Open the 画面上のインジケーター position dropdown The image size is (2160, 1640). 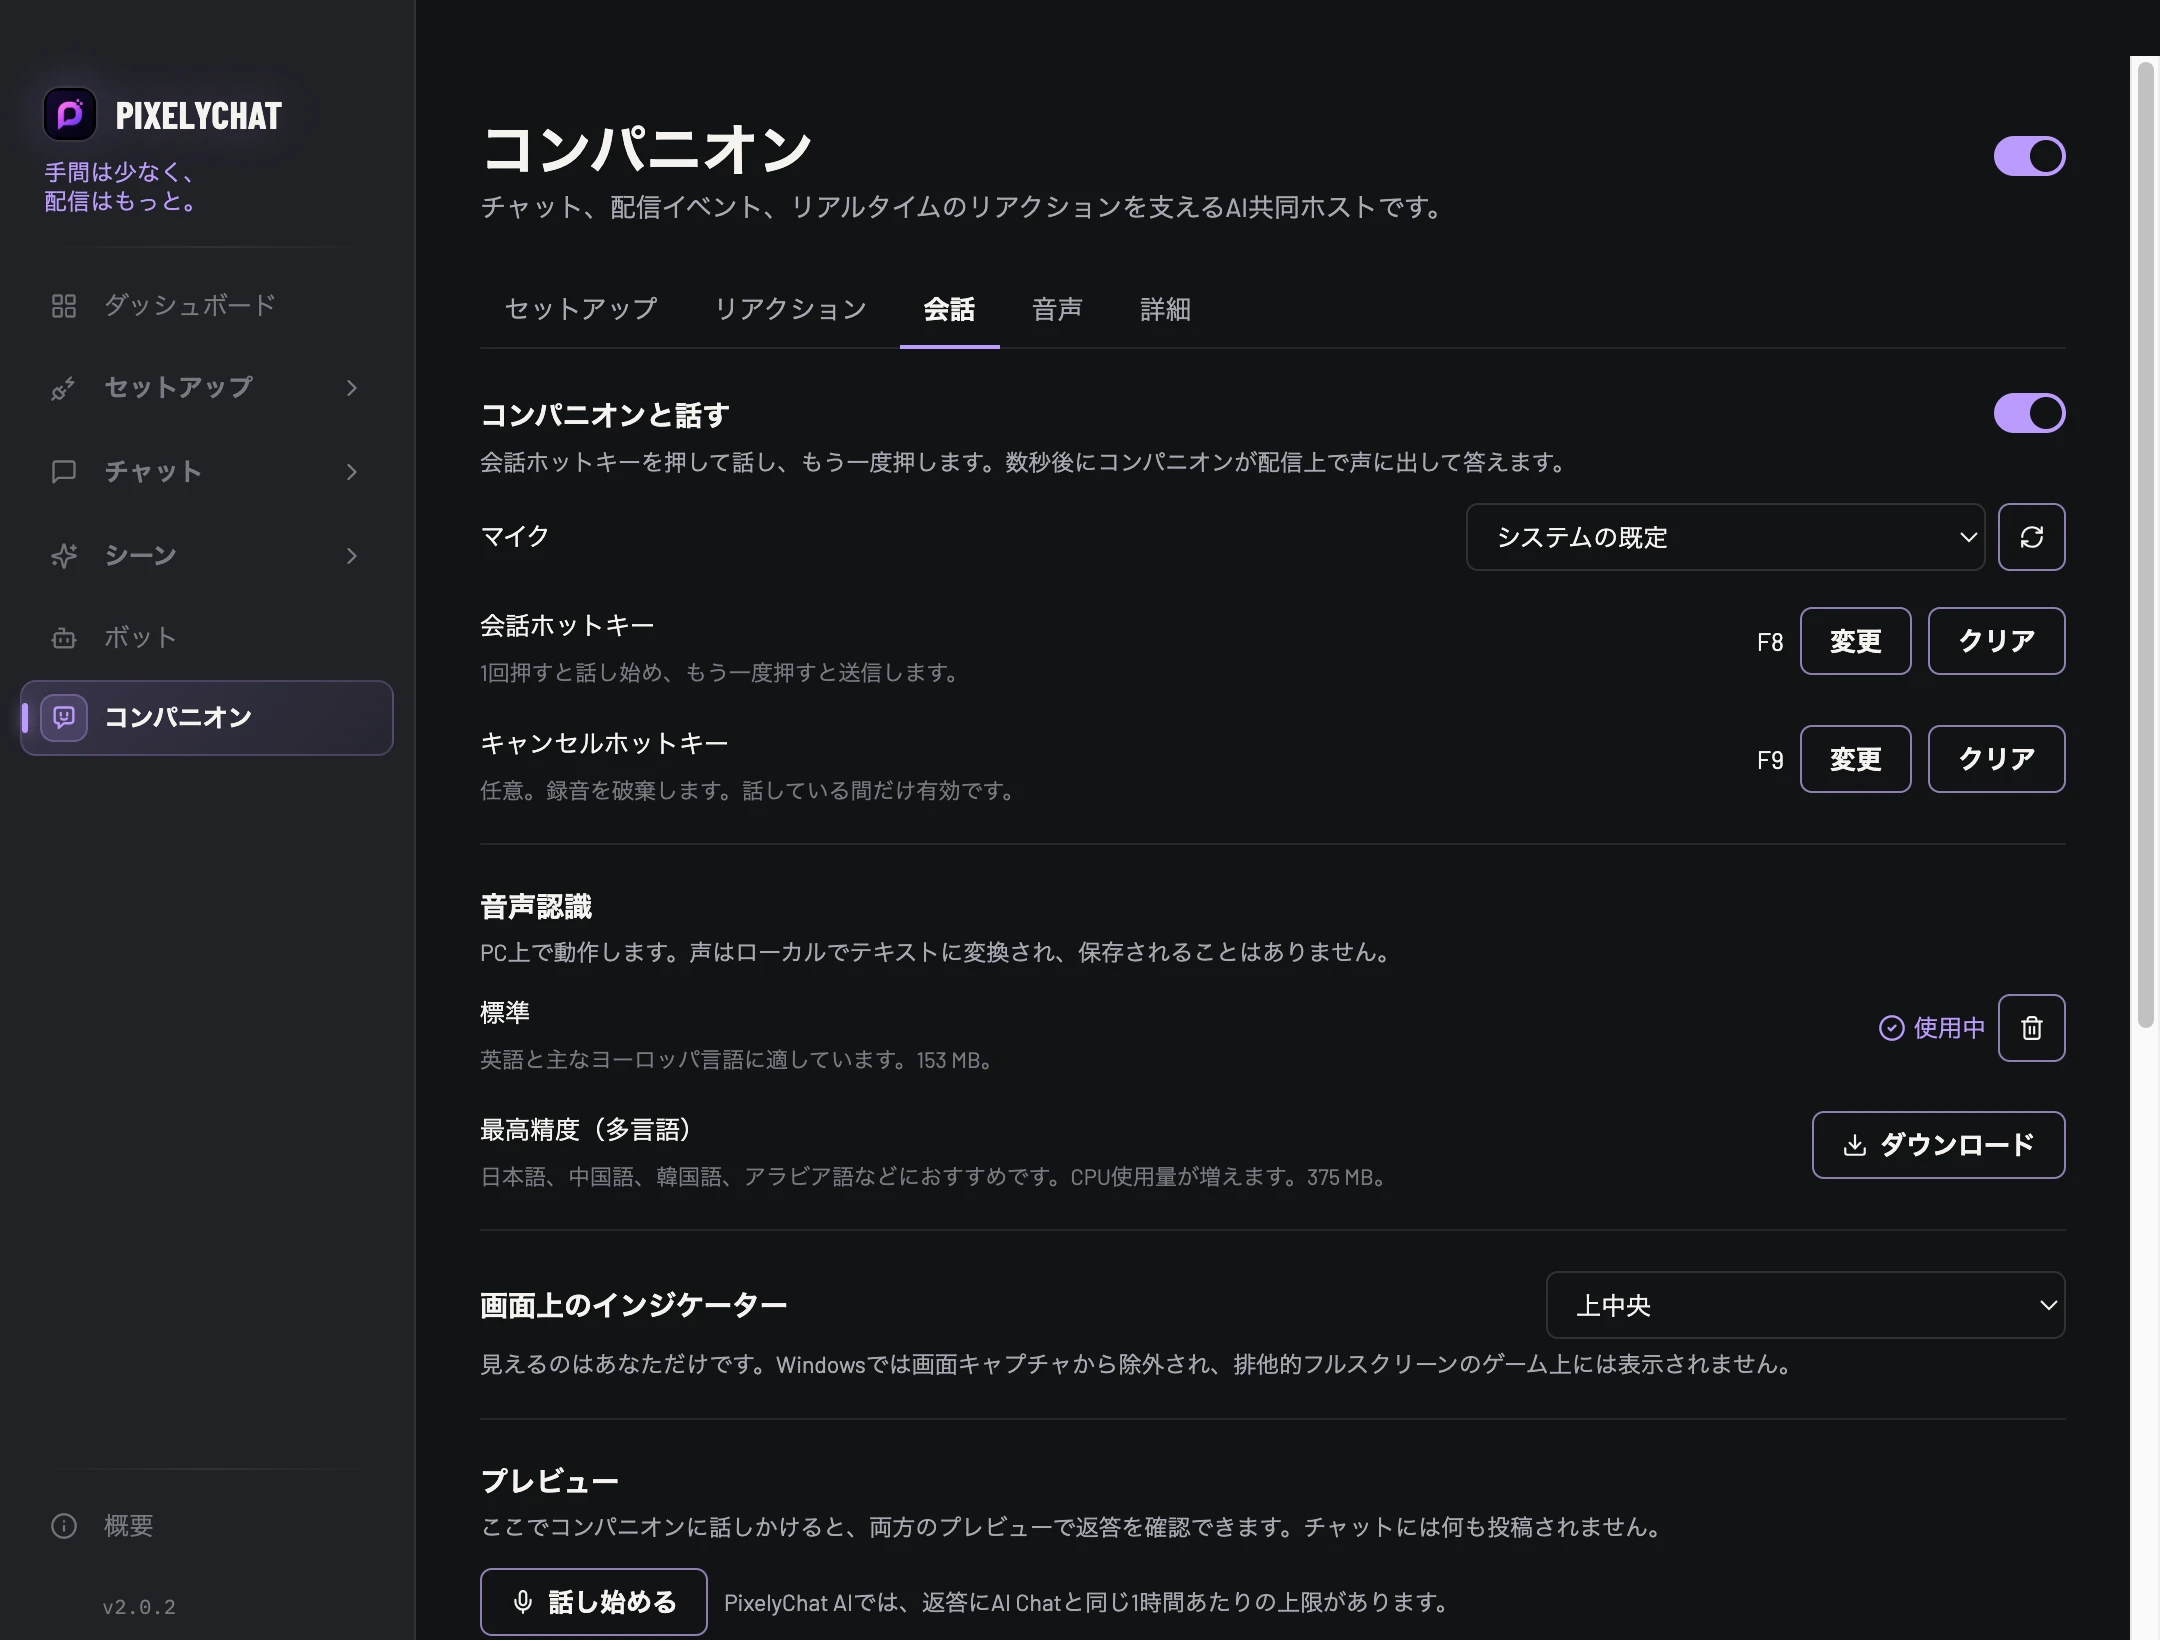(1805, 1305)
